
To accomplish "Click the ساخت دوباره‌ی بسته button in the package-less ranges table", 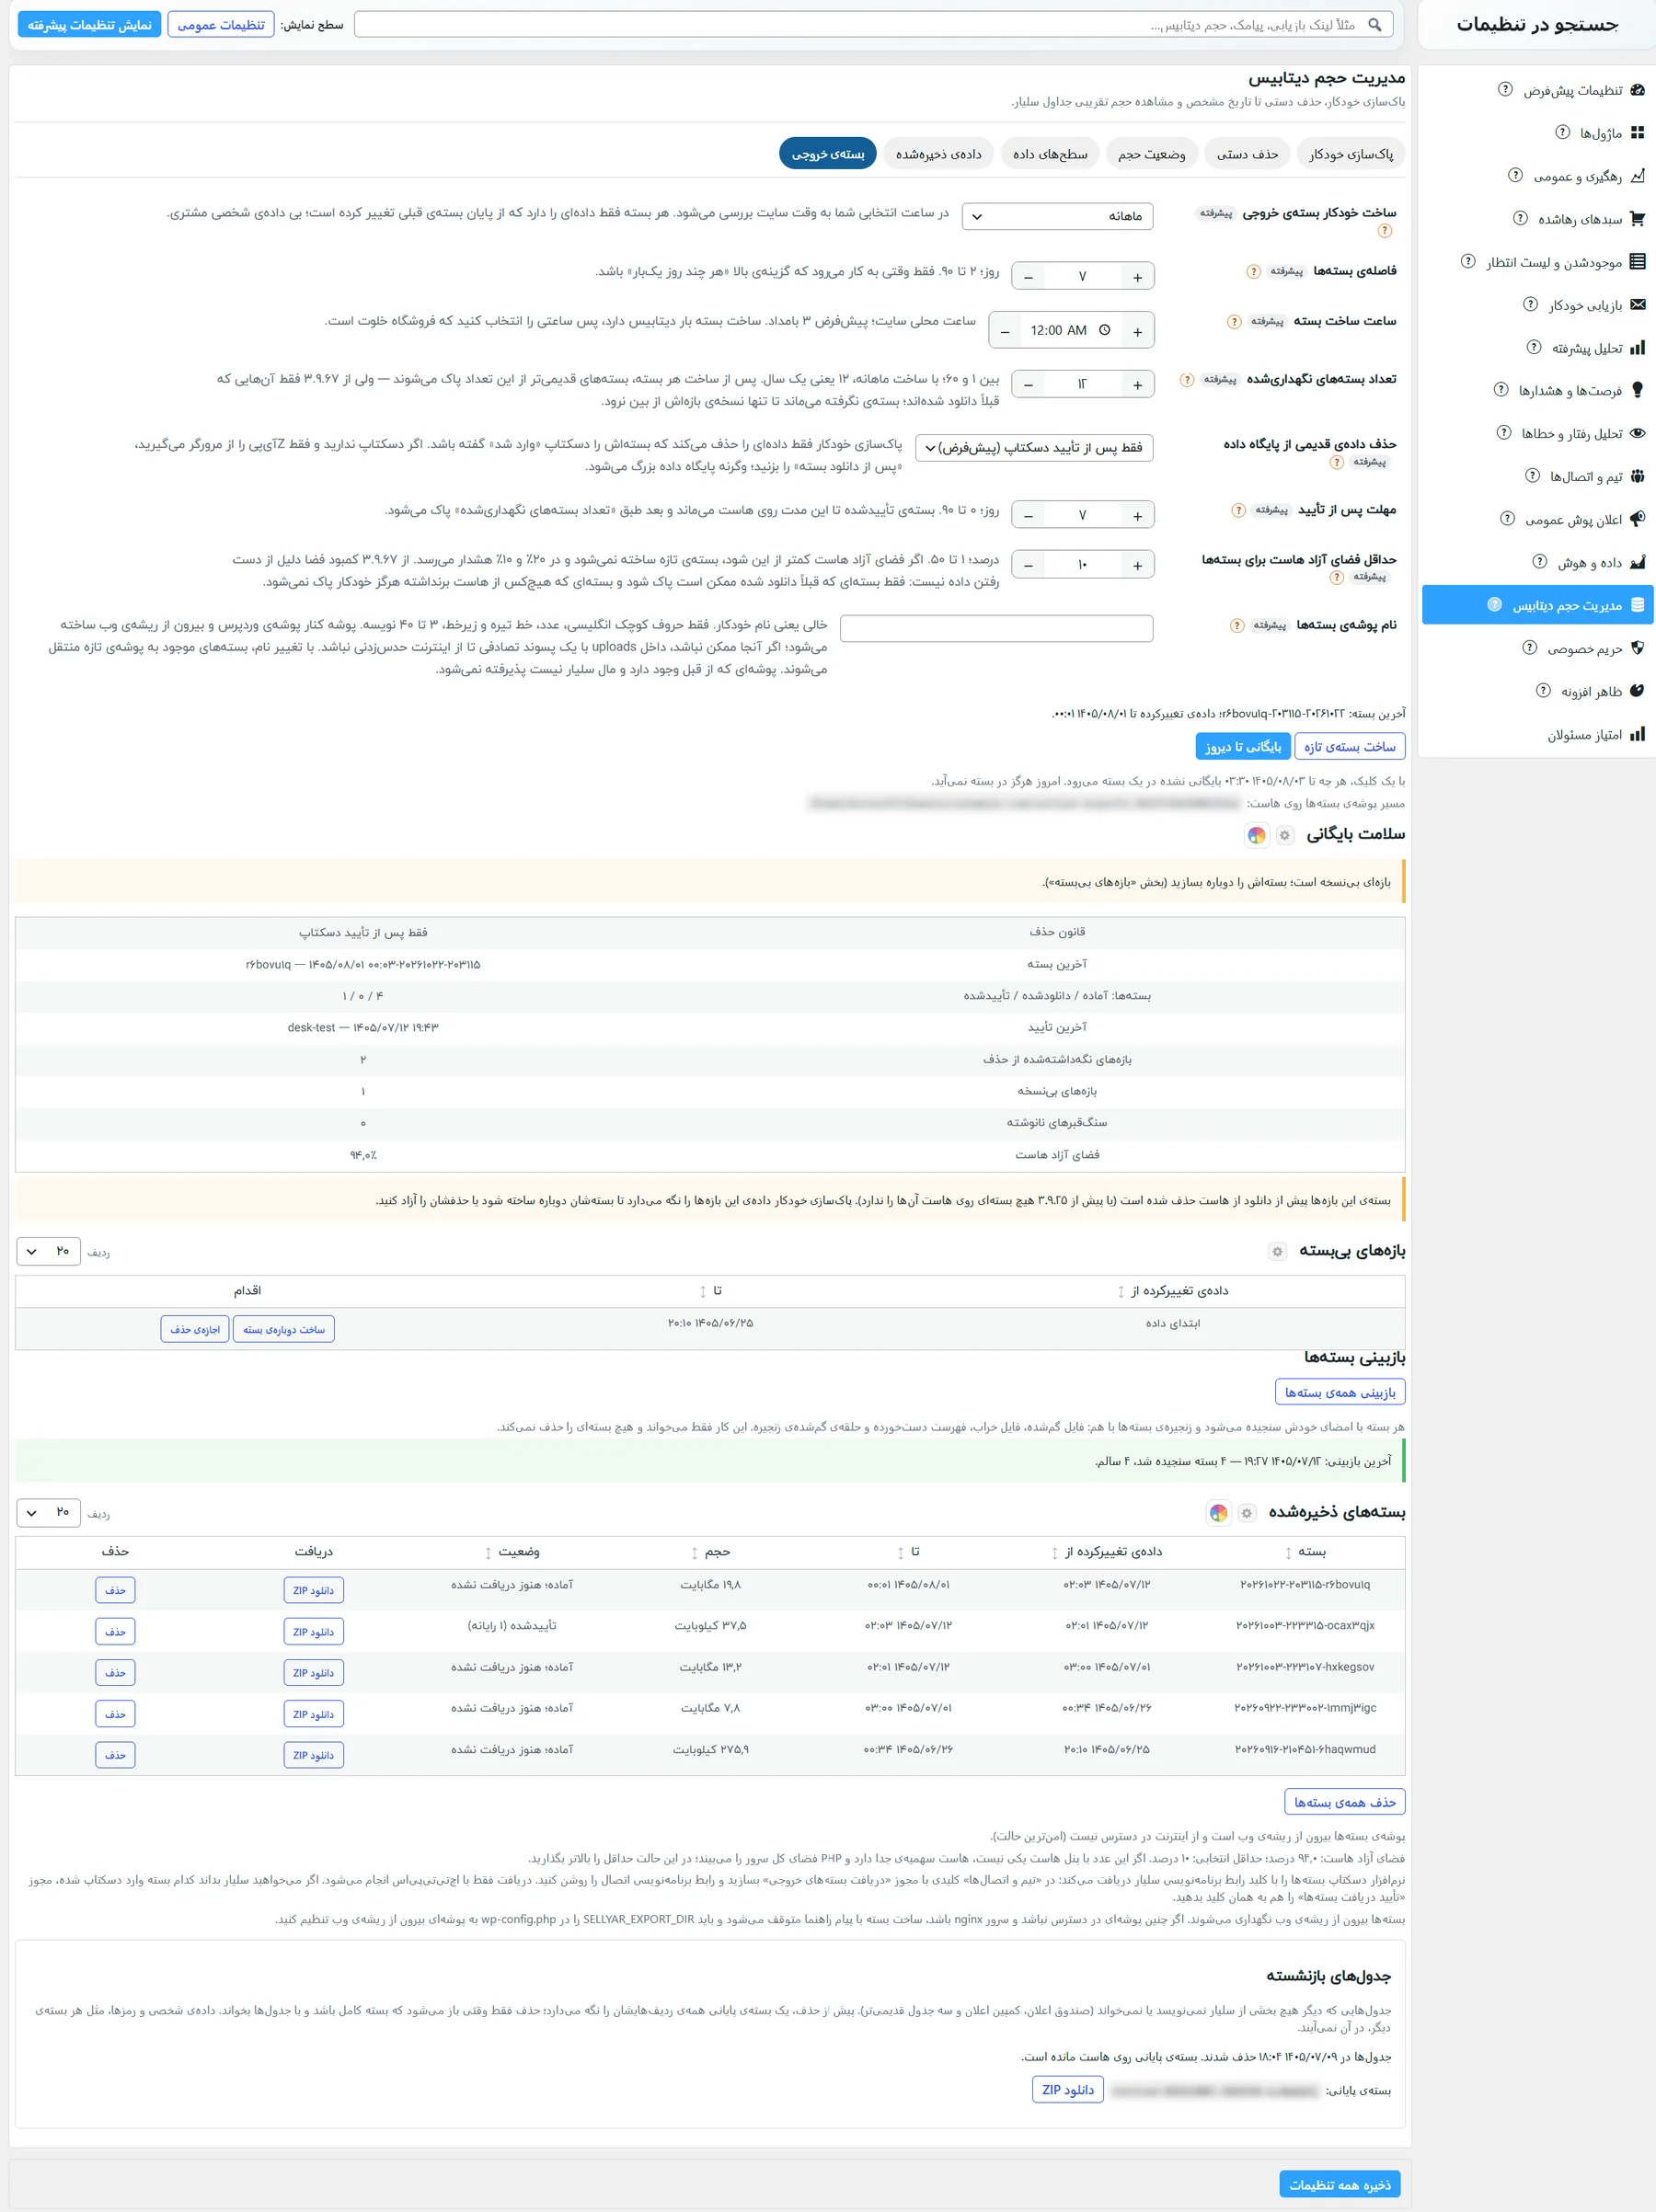I will pyautogui.click(x=283, y=1330).
